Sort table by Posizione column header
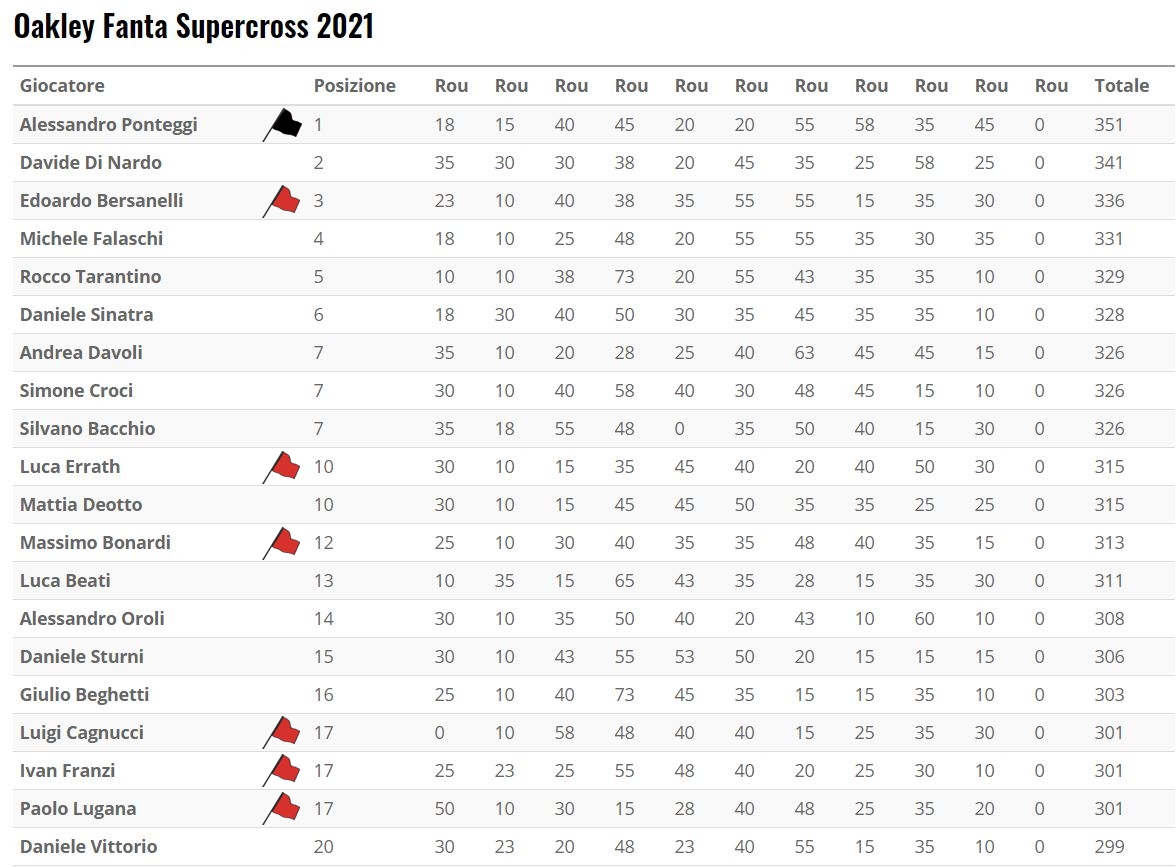The height and width of the screenshot is (867, 1176). (x=354, y=86)
